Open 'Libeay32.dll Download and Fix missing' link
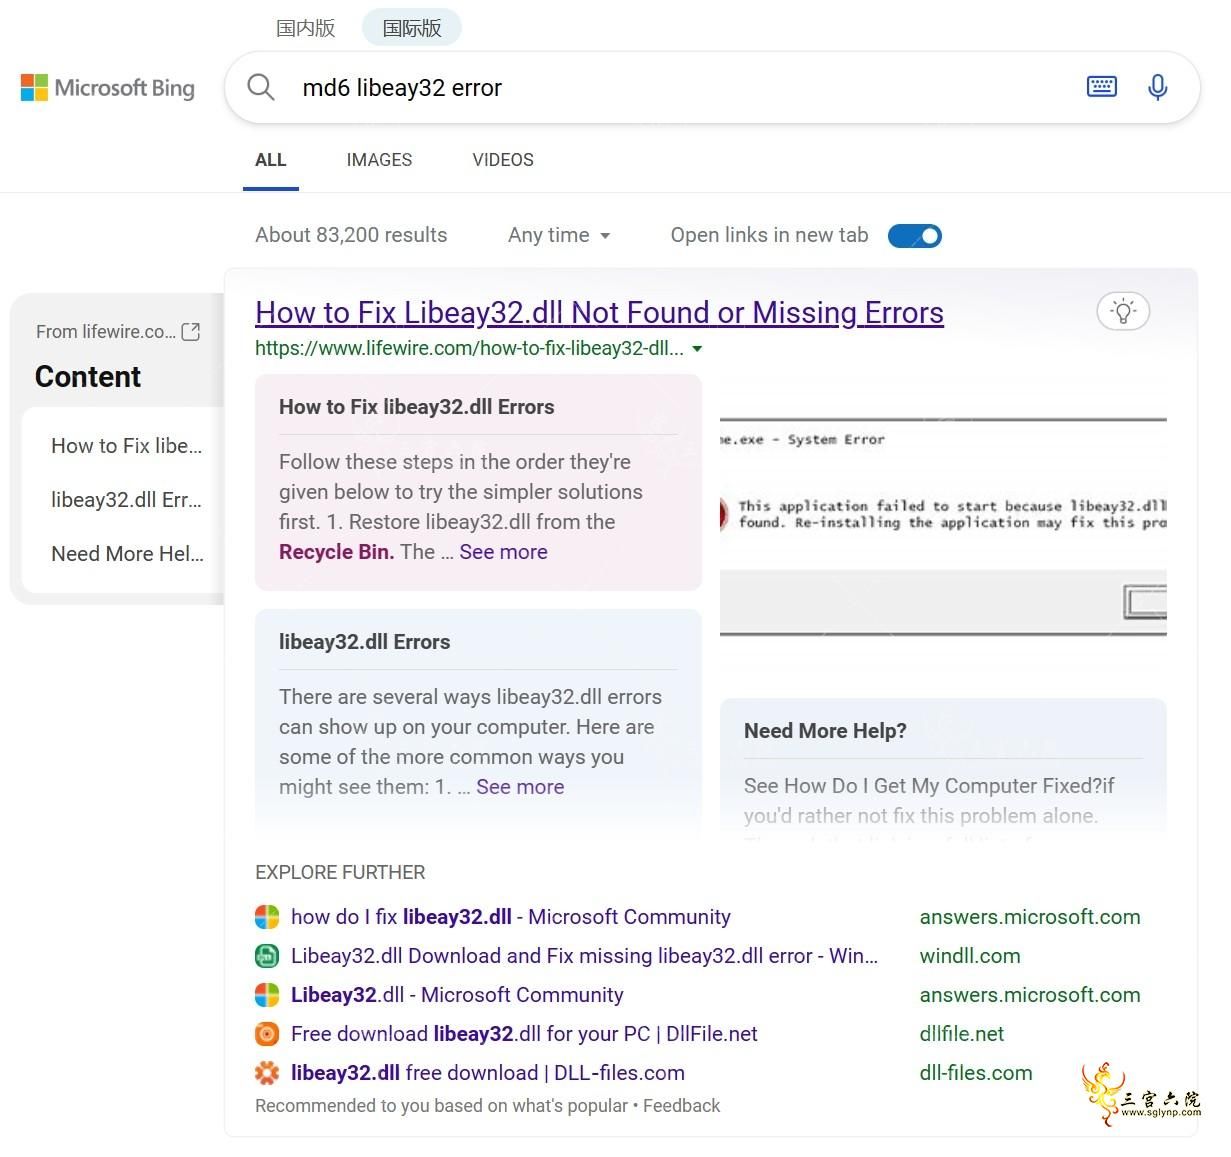 click(585, 956)
